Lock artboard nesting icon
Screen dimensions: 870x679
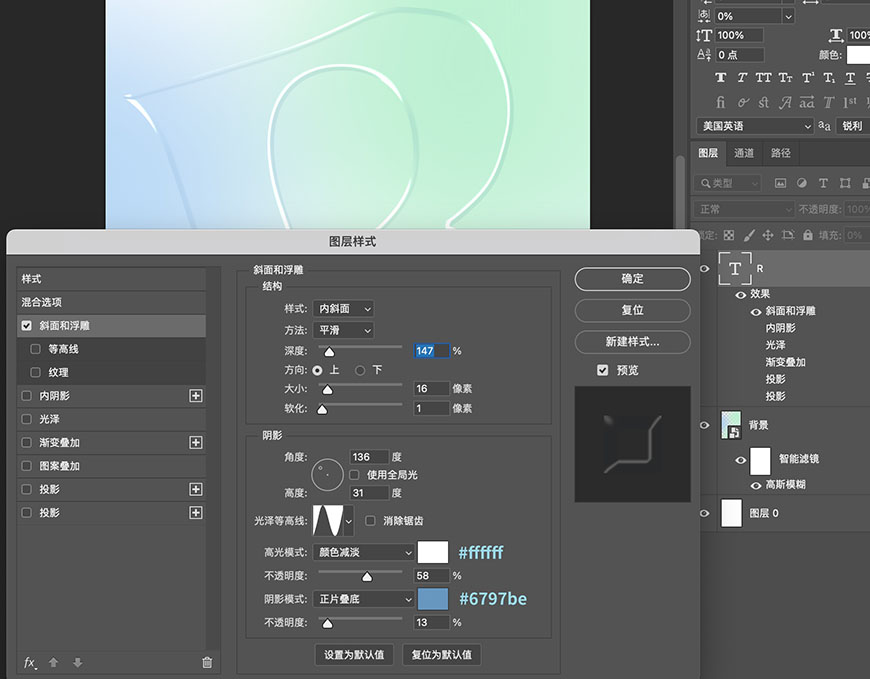[x=788, y=235]
